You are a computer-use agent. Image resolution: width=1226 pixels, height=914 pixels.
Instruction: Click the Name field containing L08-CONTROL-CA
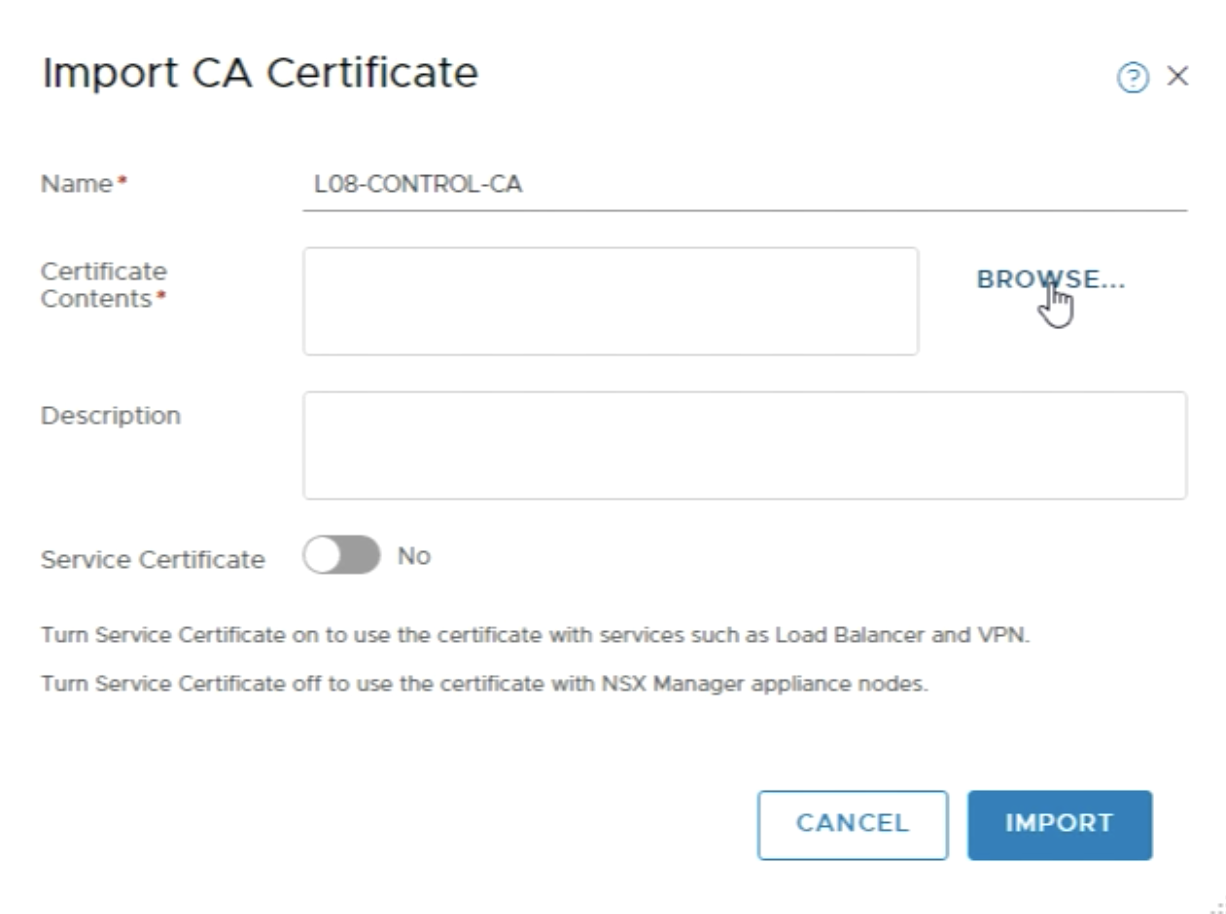tap(744, 185)
